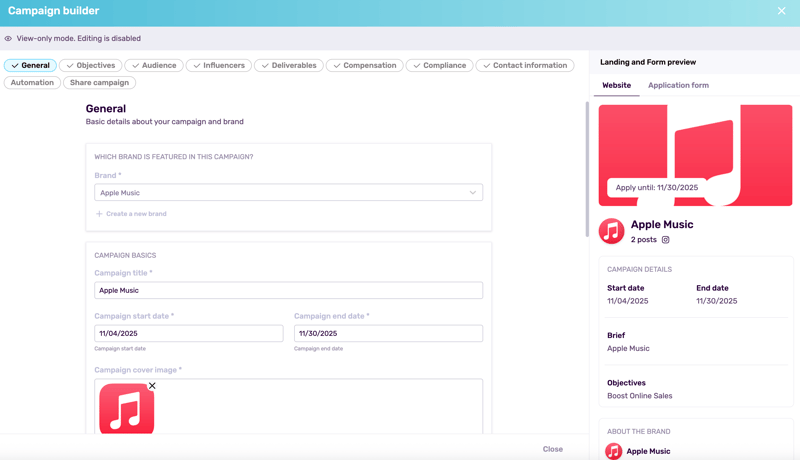Click the form panel vertical scrollbar
The image size is (800, 460).
[x=587, y=169]
